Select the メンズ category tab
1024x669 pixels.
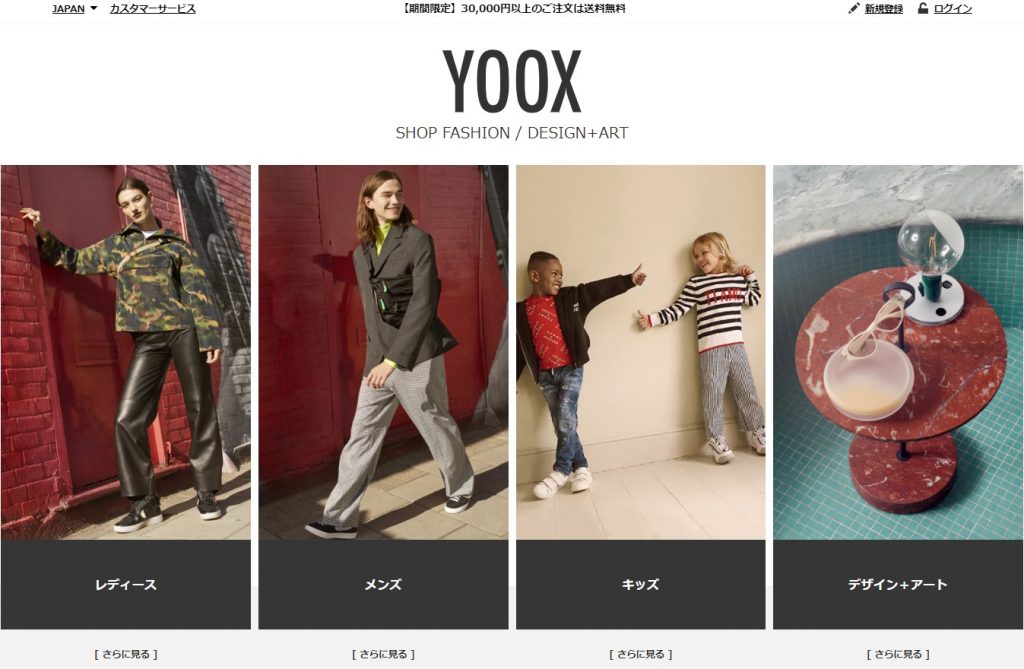(x=383, y=585)
